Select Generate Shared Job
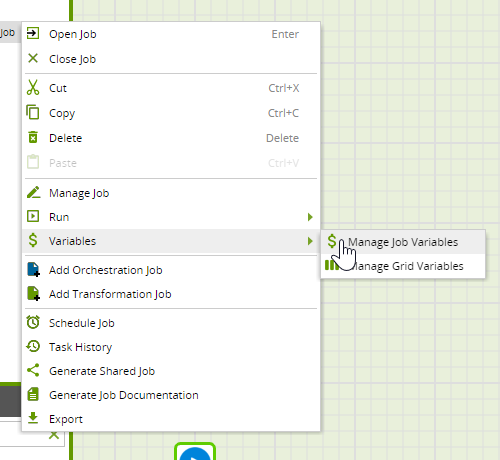500x460 pixels. tap(171, 371)
